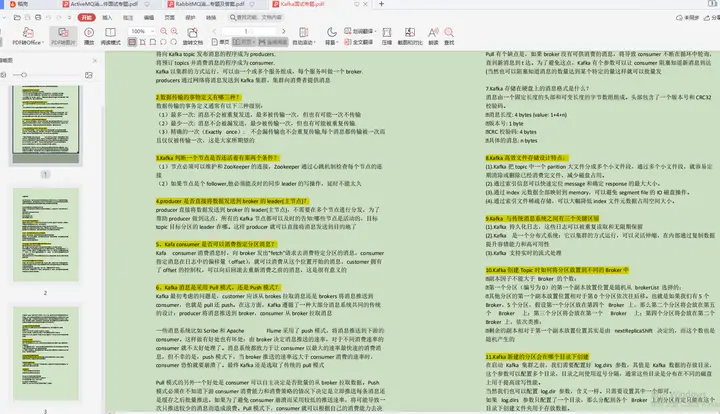Click the thumbnail size slider handle
Image resolution: width=720 pixels, height=414 pixels.
pos(24,75)
